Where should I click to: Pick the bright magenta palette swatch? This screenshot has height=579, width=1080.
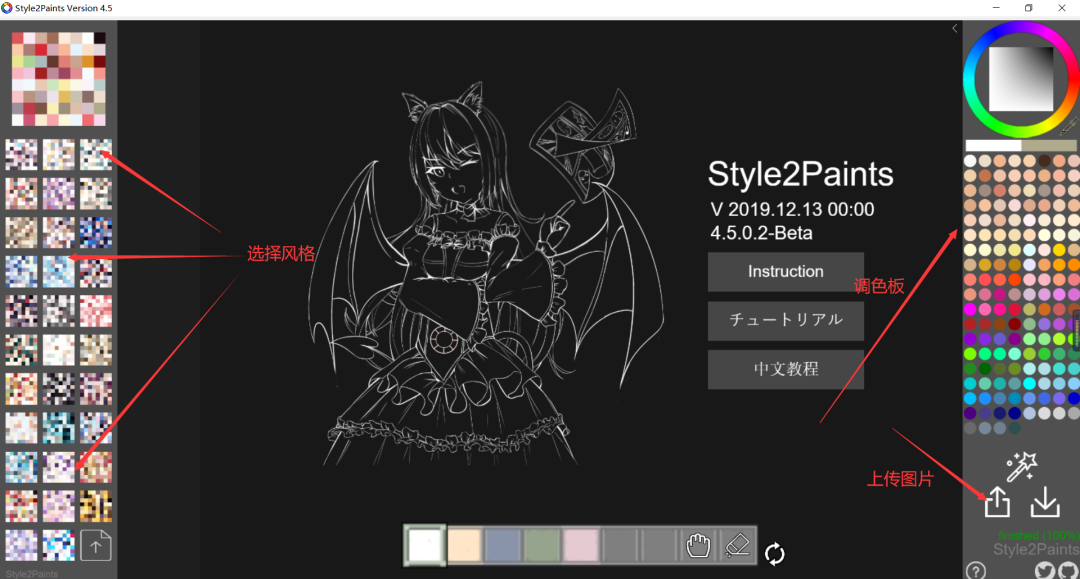click(x=970, y=309)
